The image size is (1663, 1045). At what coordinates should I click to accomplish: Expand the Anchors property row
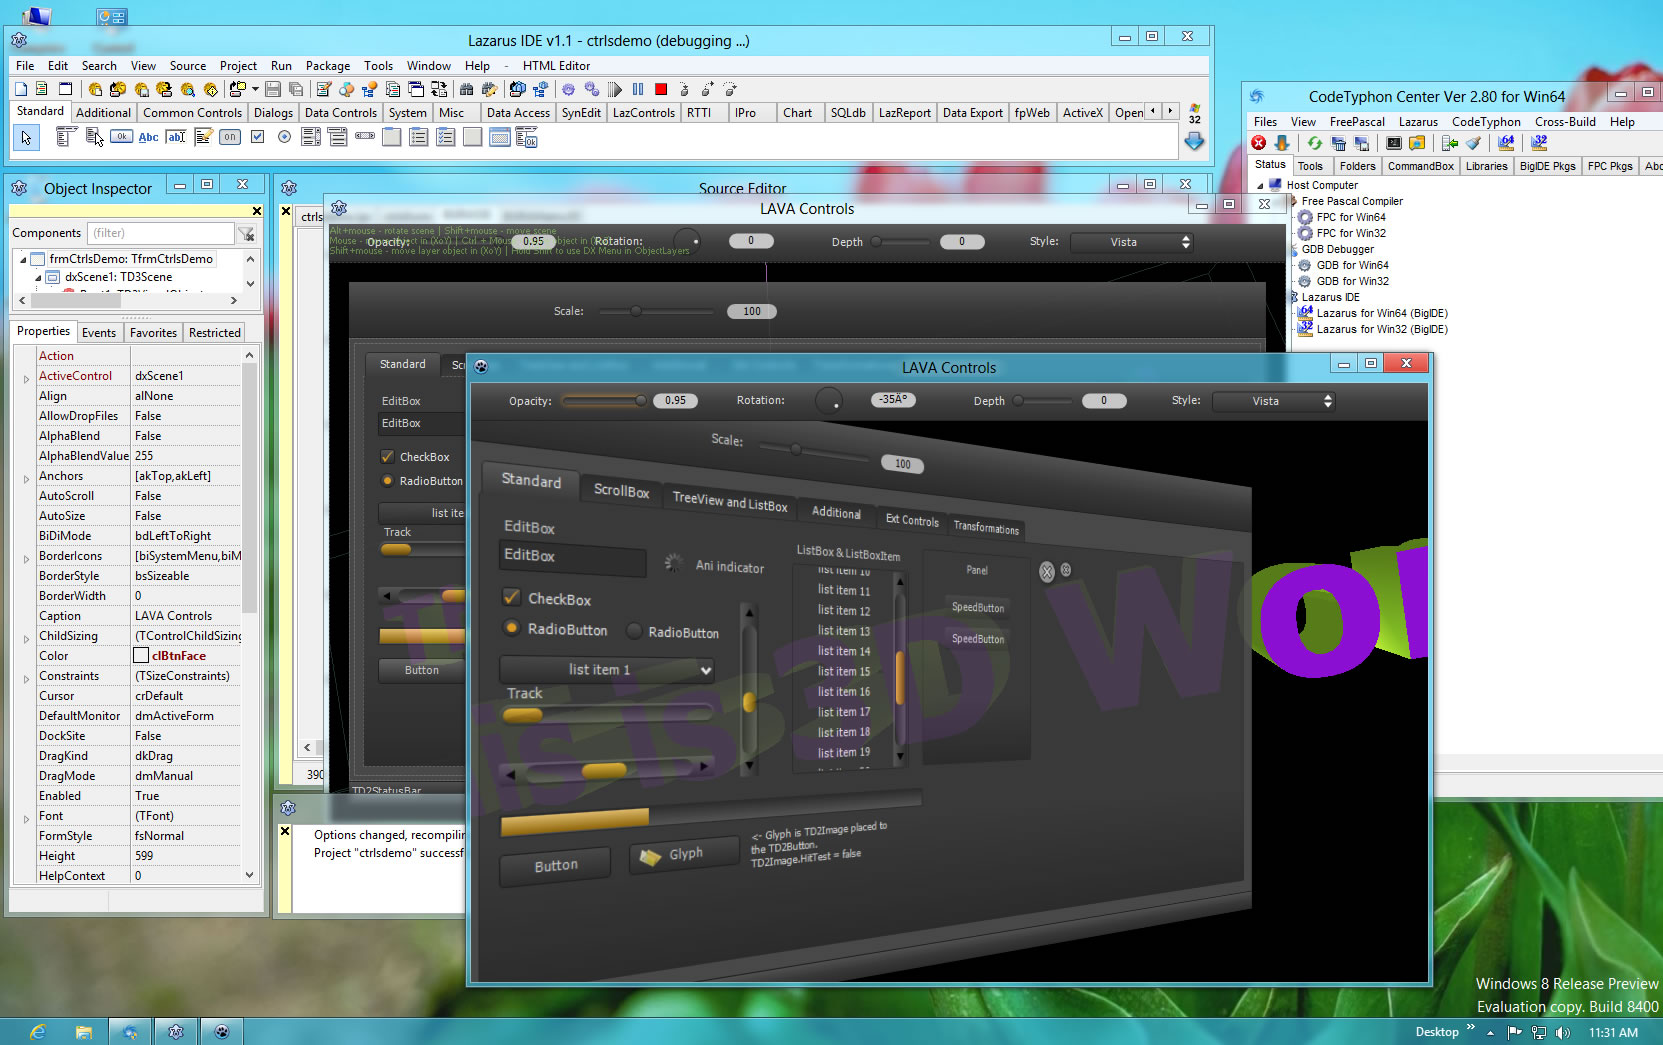pyautogui.click(x=26, y=478)
